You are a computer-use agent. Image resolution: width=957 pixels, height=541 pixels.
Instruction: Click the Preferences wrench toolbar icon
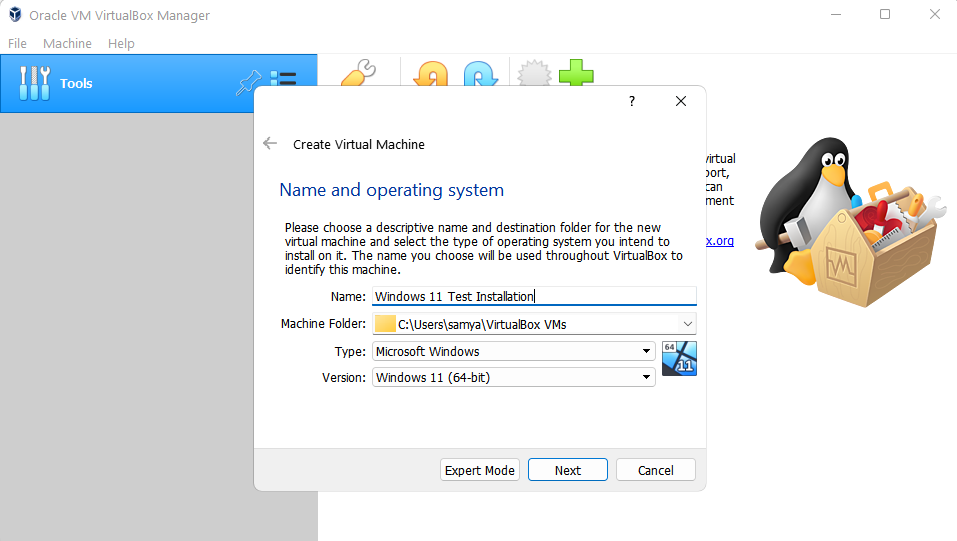pyautogui.click(x=358, y=73)
